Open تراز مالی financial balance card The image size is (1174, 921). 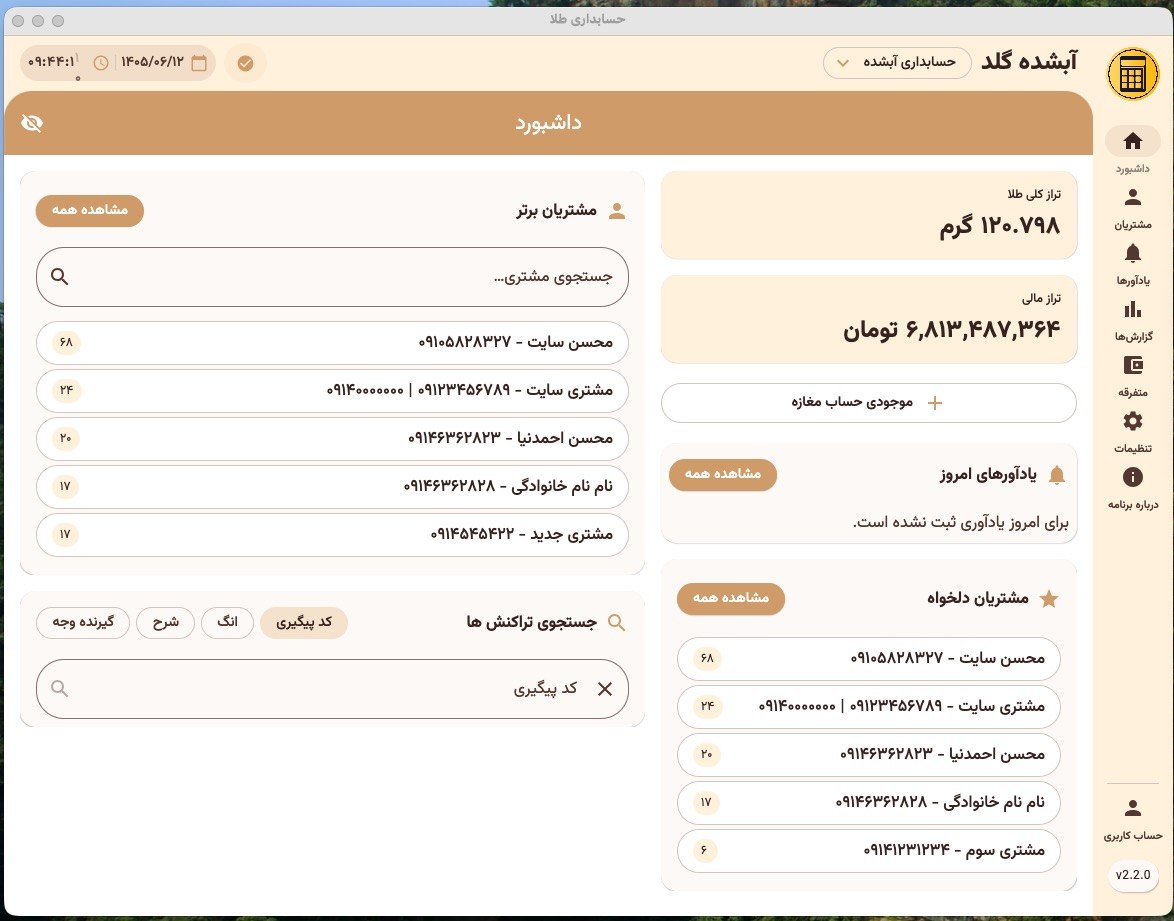[869, 320]
